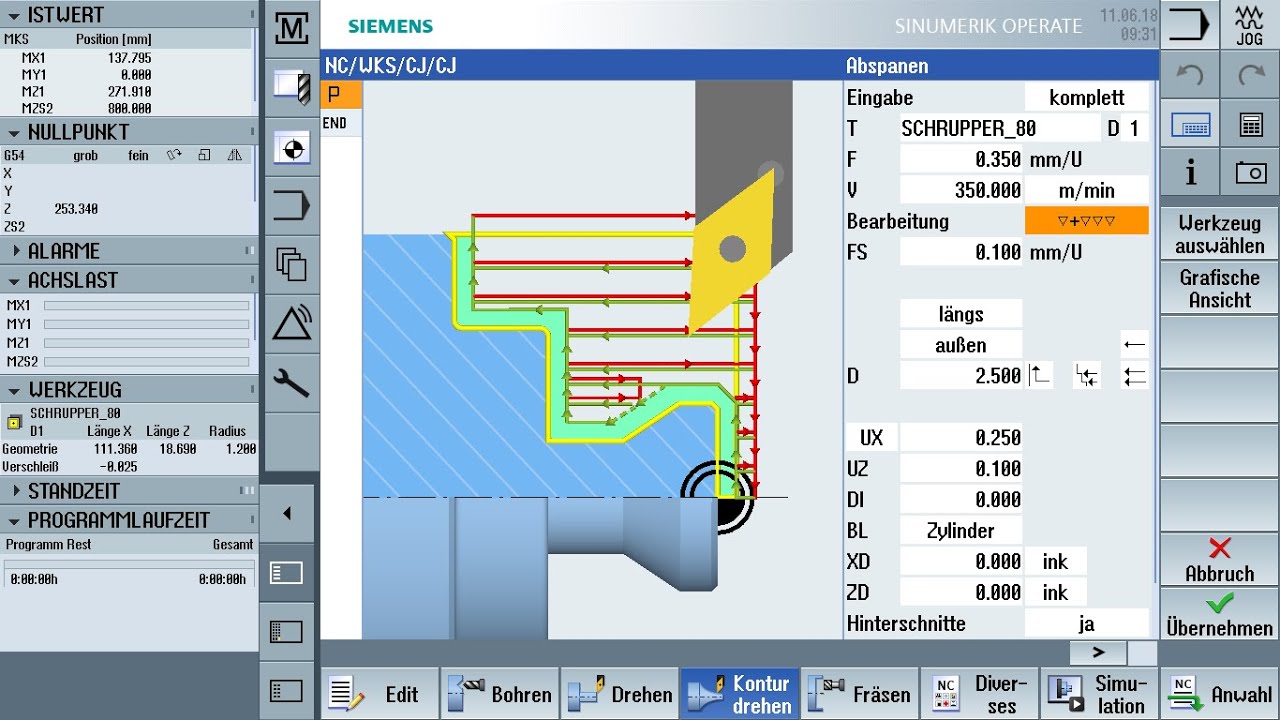Open the Edit softkey tab
This screenshot has height=720, width=1280.
380,694
